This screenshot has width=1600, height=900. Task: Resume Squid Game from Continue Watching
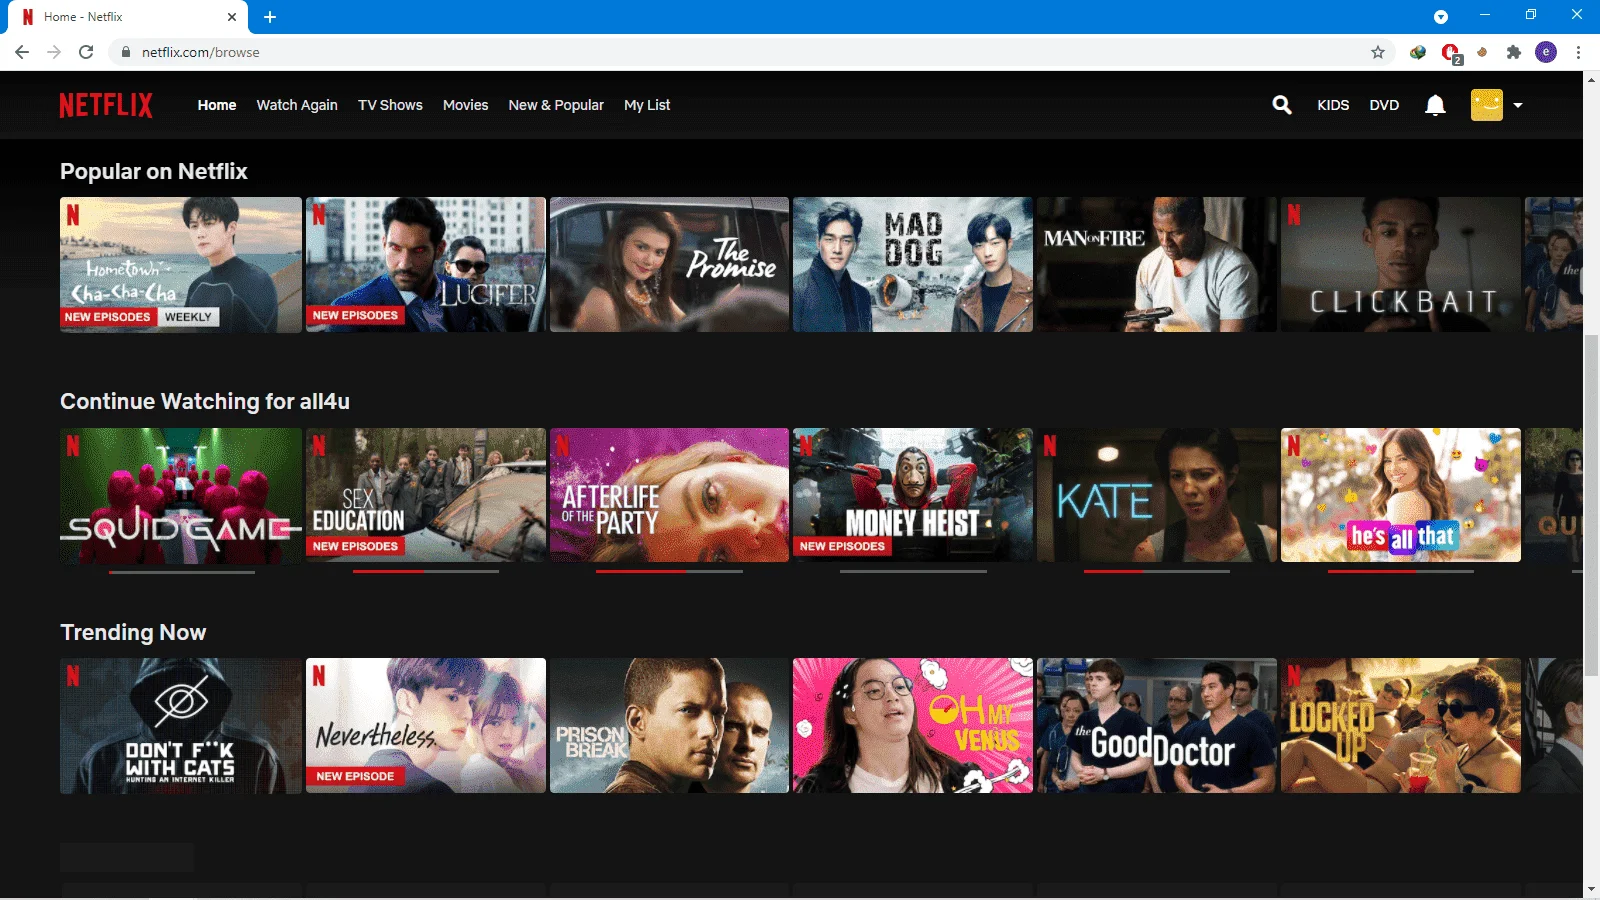click(x=181, y=495)
